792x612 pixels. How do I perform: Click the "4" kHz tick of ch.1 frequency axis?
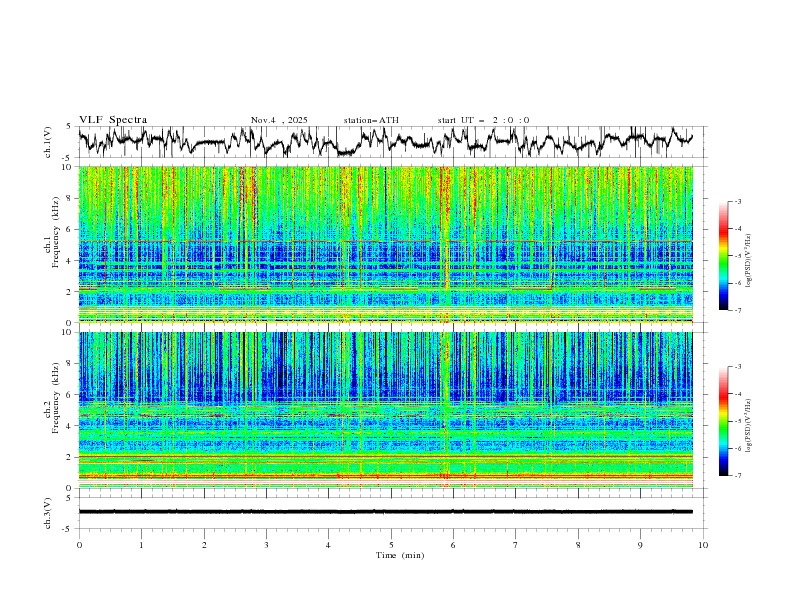pos(71,261)
